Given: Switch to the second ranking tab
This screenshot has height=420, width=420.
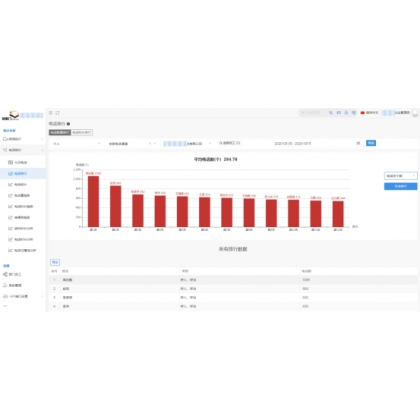Looking at the screenshot, I should click(x=82, y=132).
